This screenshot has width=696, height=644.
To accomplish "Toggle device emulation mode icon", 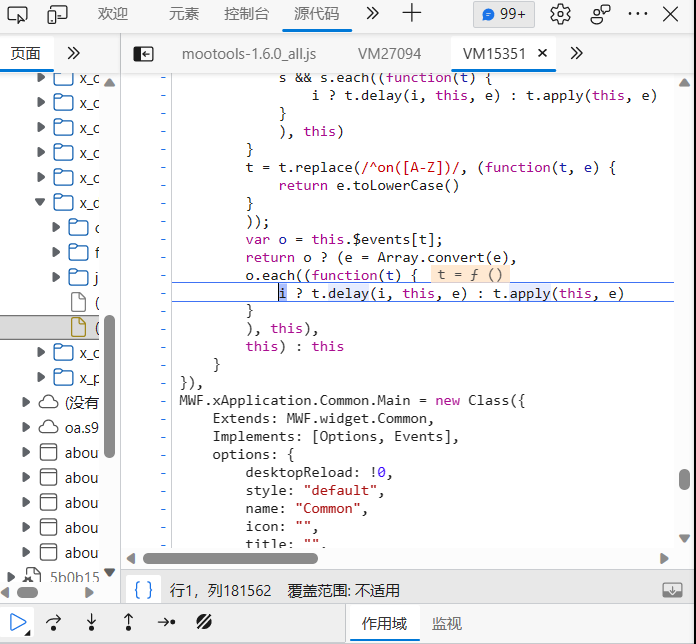I will [x=58, y=14].
